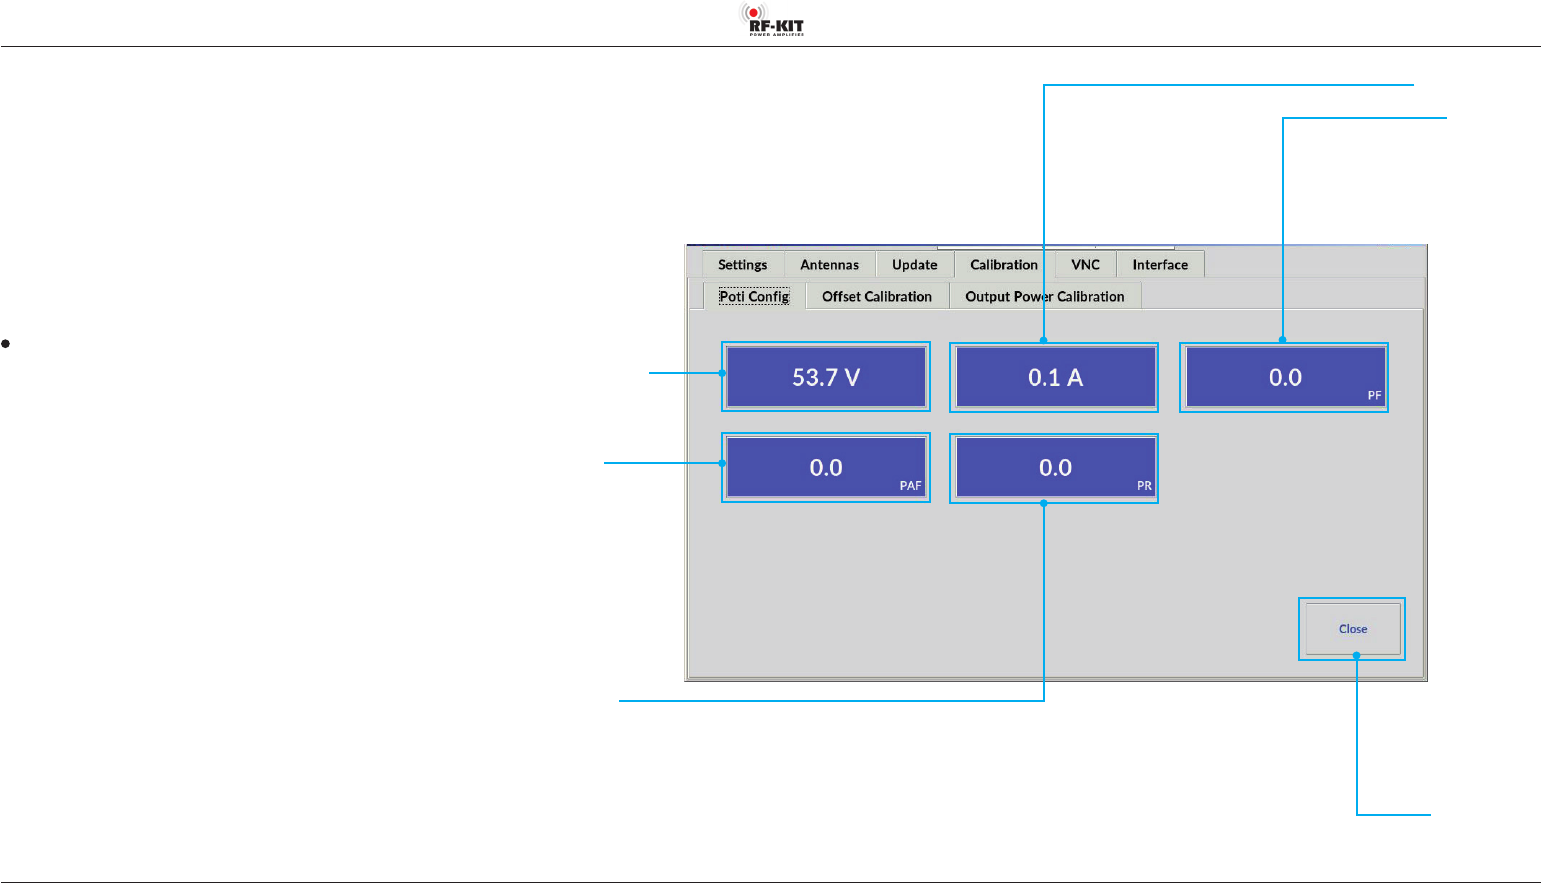Open the Offset Calibration sub-tab

(877, 297)
